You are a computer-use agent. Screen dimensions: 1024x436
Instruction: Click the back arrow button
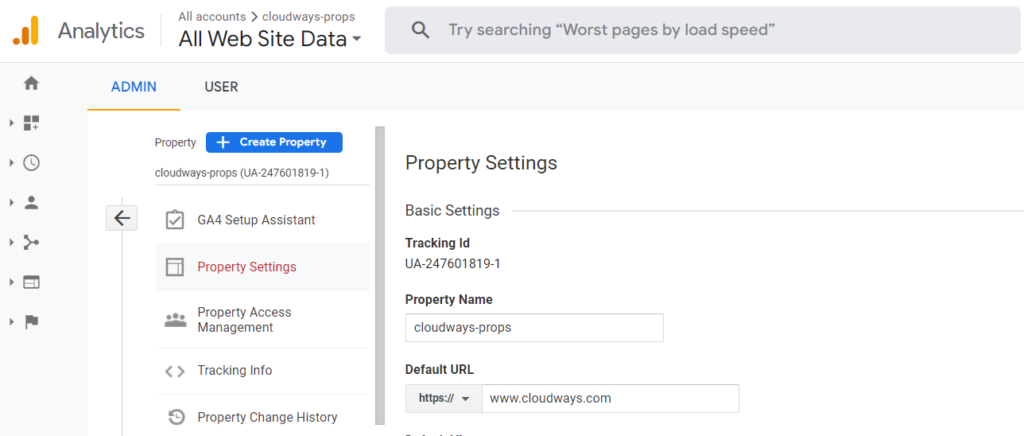(122, 218)
